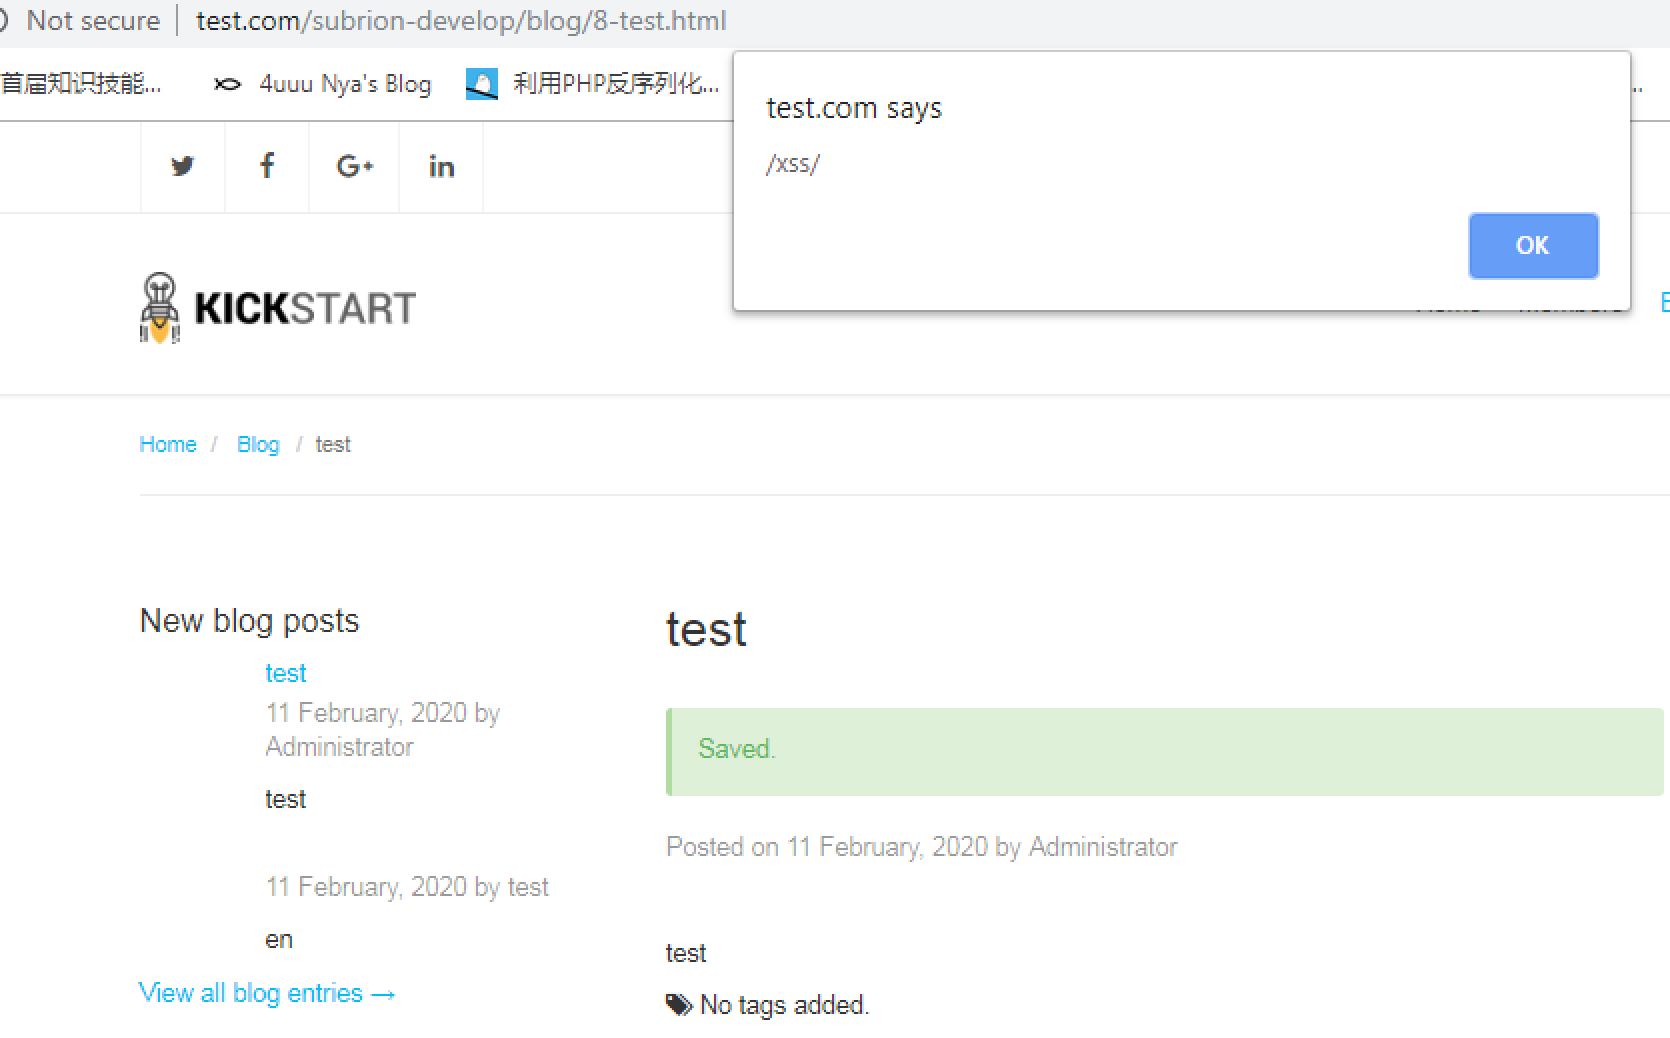Open the '4uuu Nya's Blog' bookmark
The height and width of the screenshot is (1038, 1670).
point(344,84)
